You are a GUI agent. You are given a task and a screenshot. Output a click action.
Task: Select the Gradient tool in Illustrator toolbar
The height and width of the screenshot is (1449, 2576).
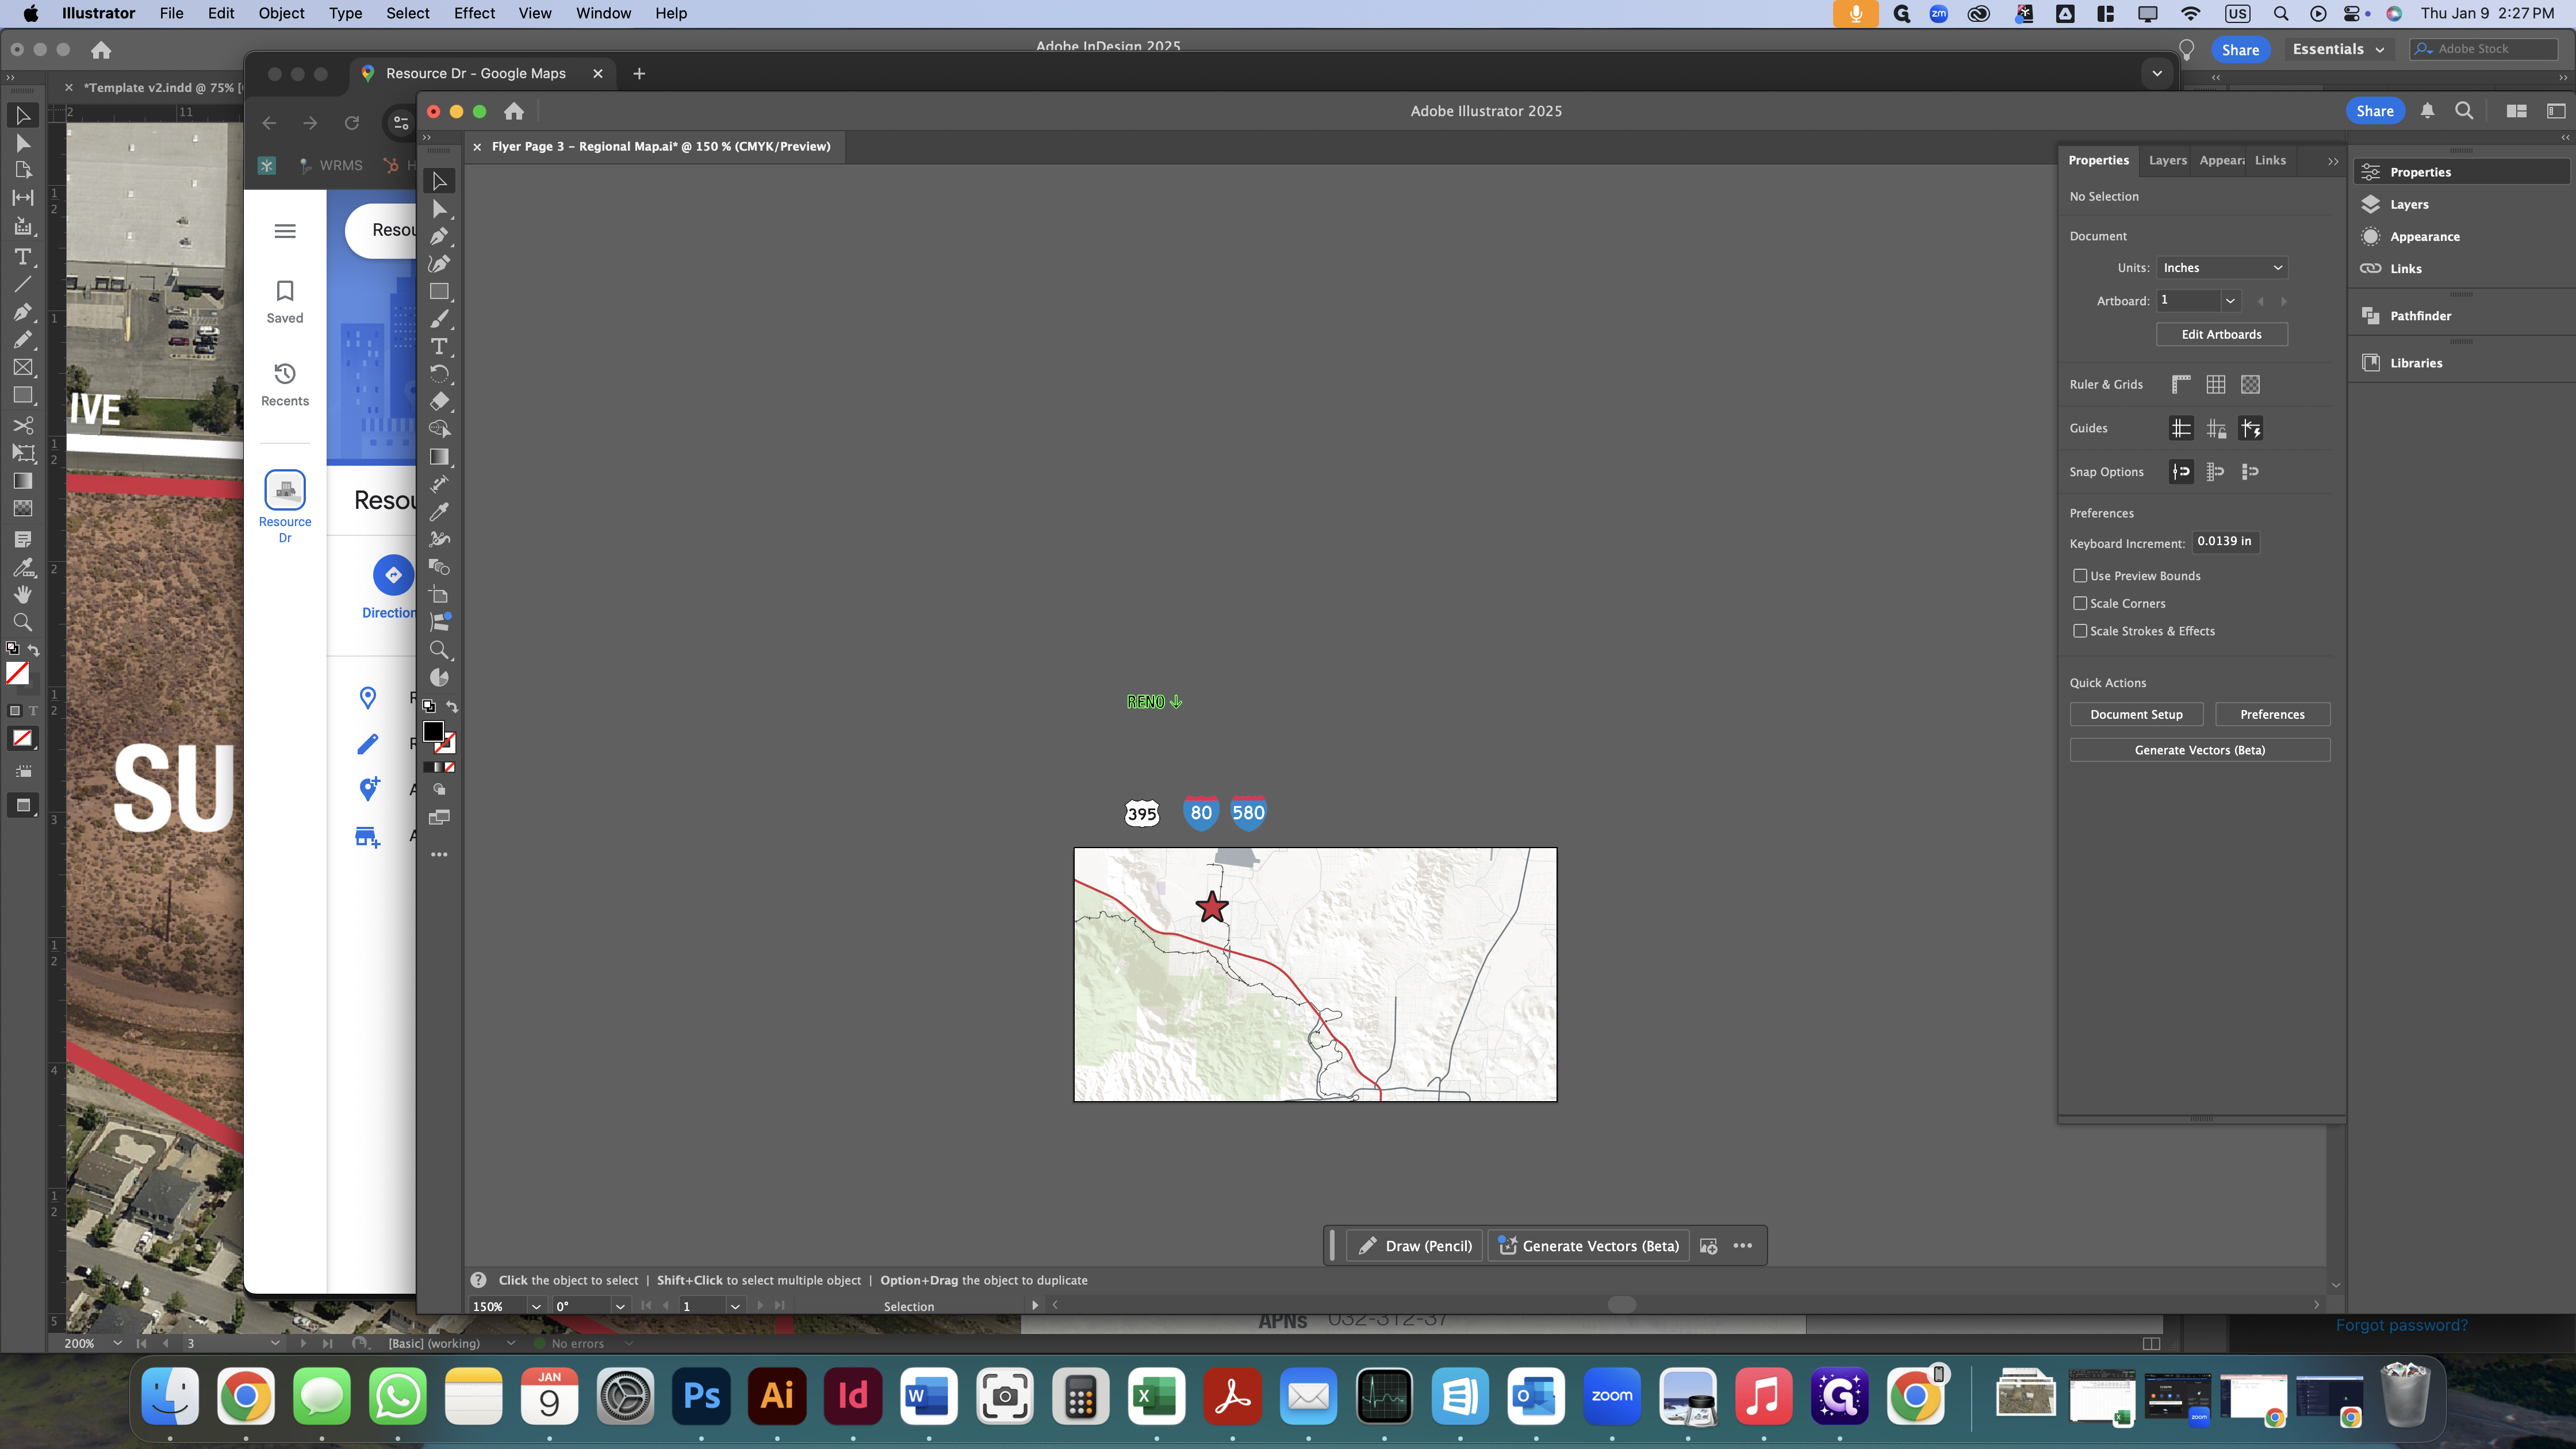(439, 457)
